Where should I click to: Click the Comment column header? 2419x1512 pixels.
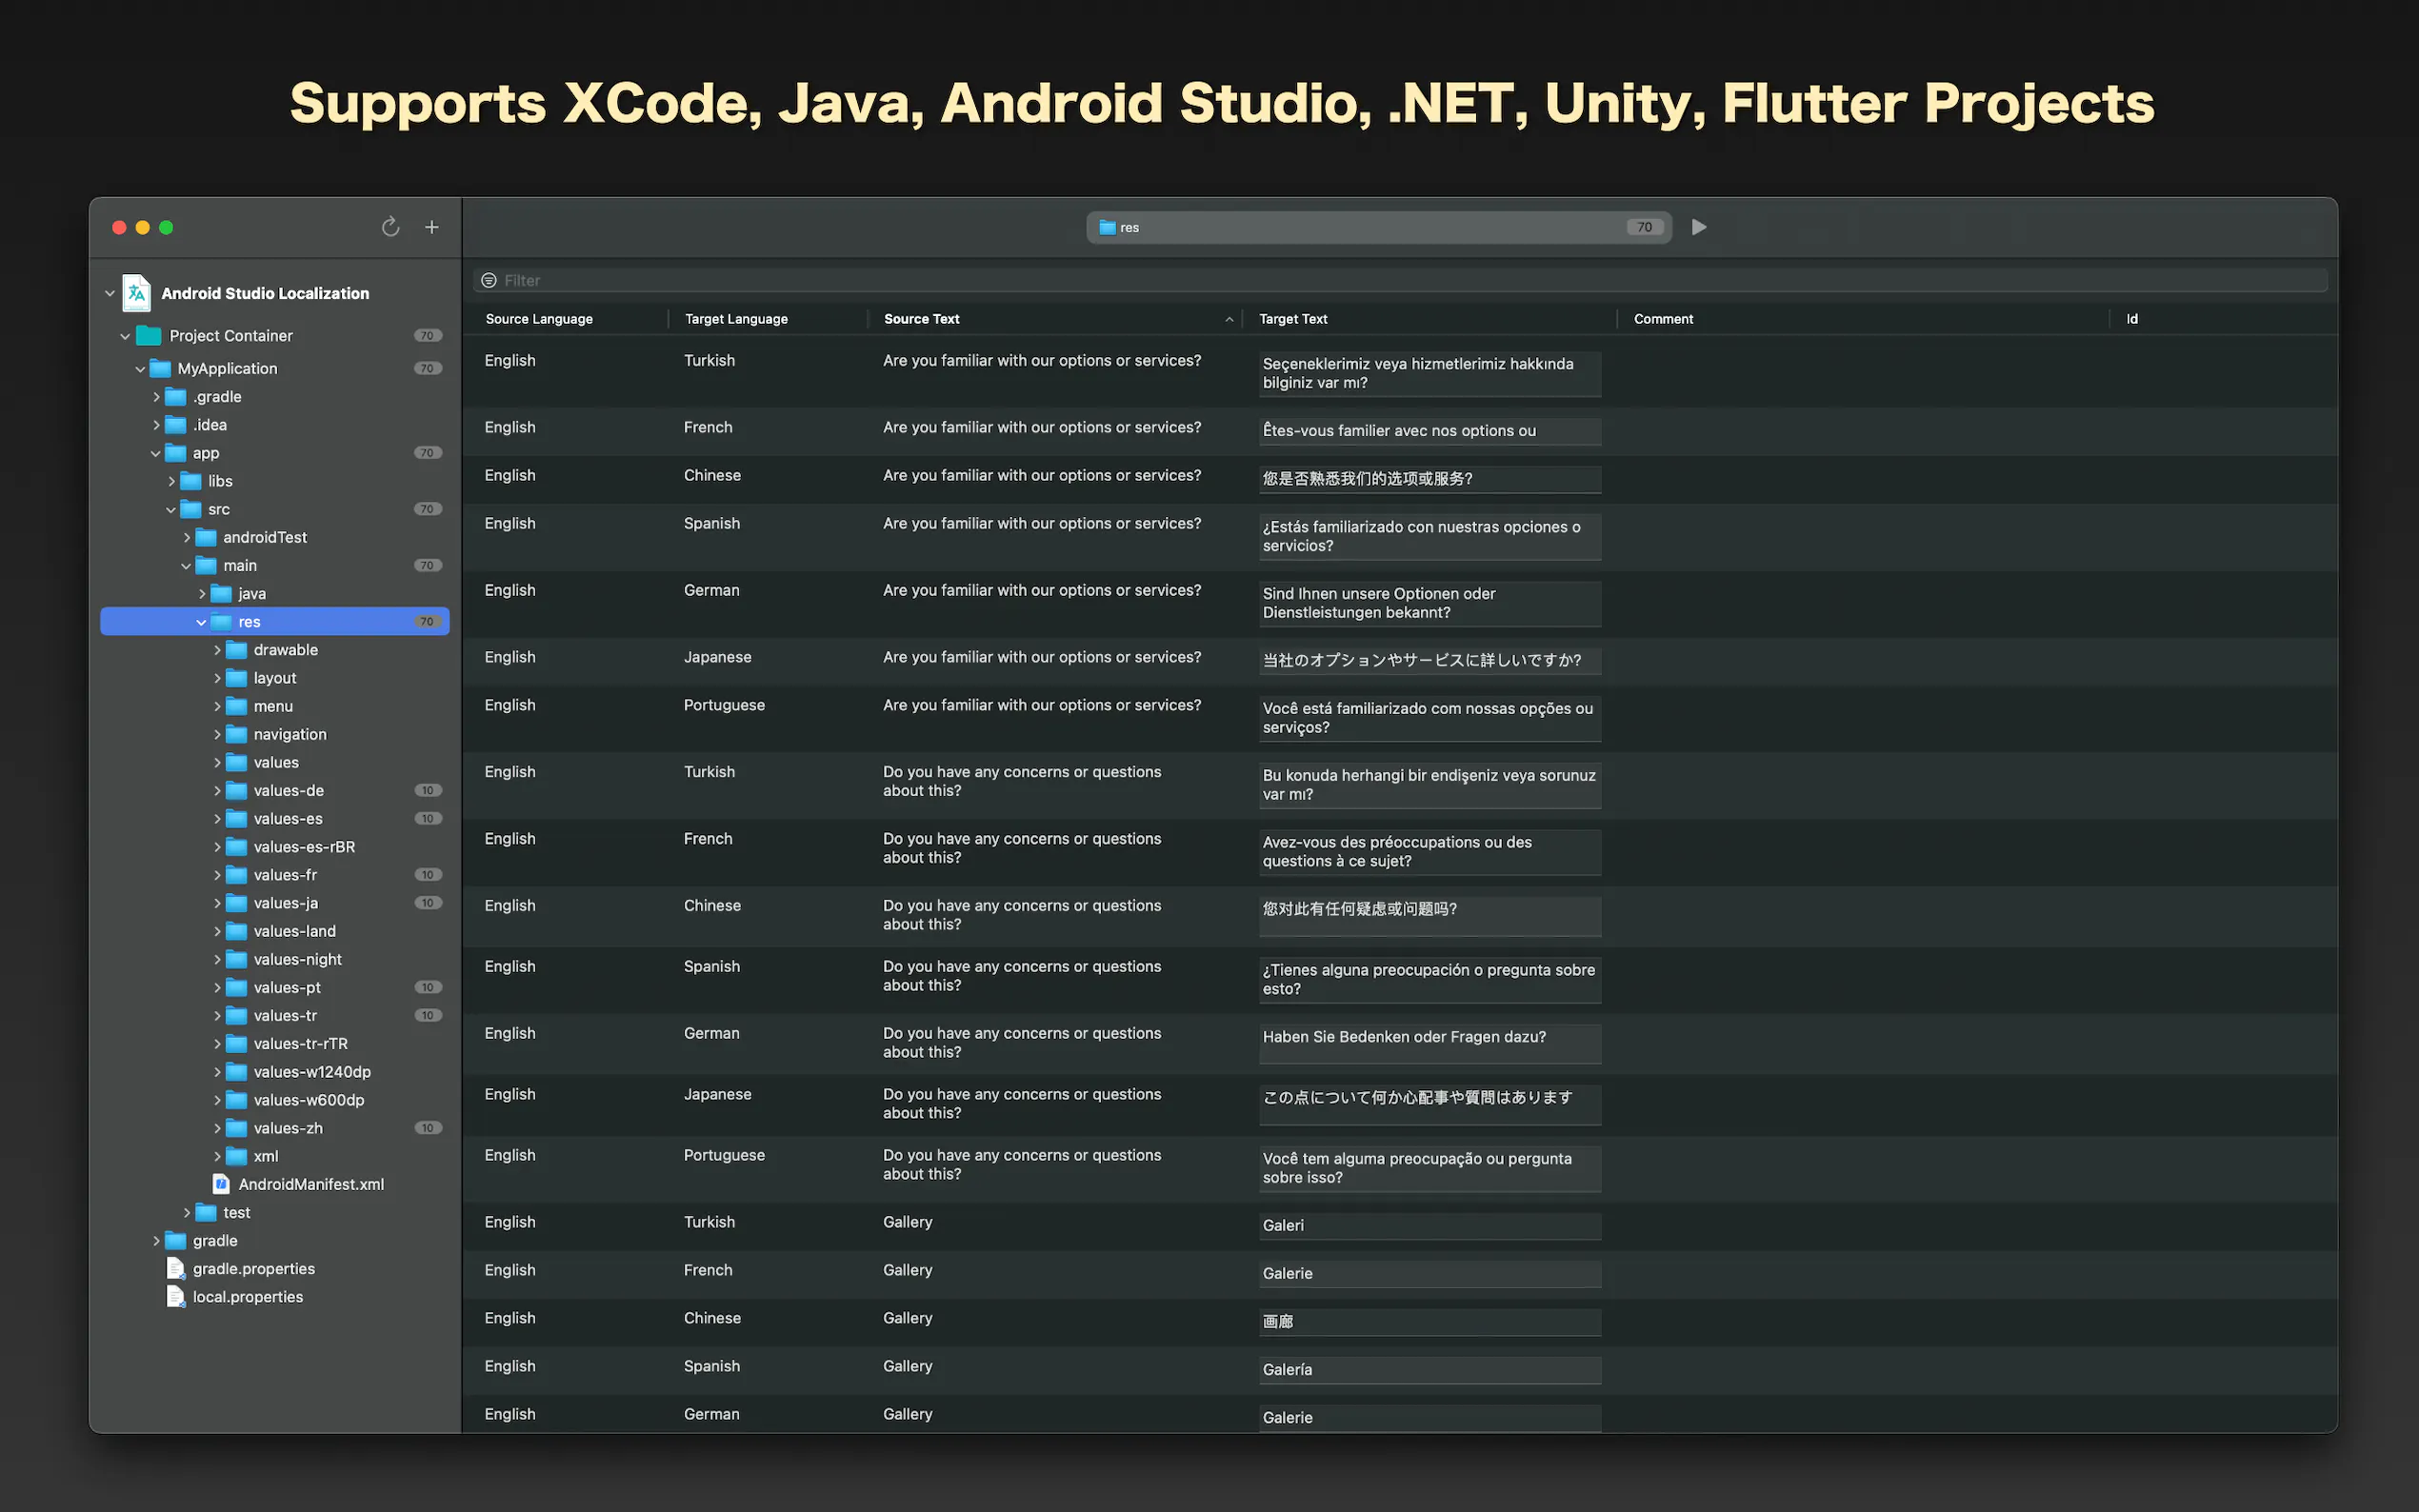pos(1663,319)
